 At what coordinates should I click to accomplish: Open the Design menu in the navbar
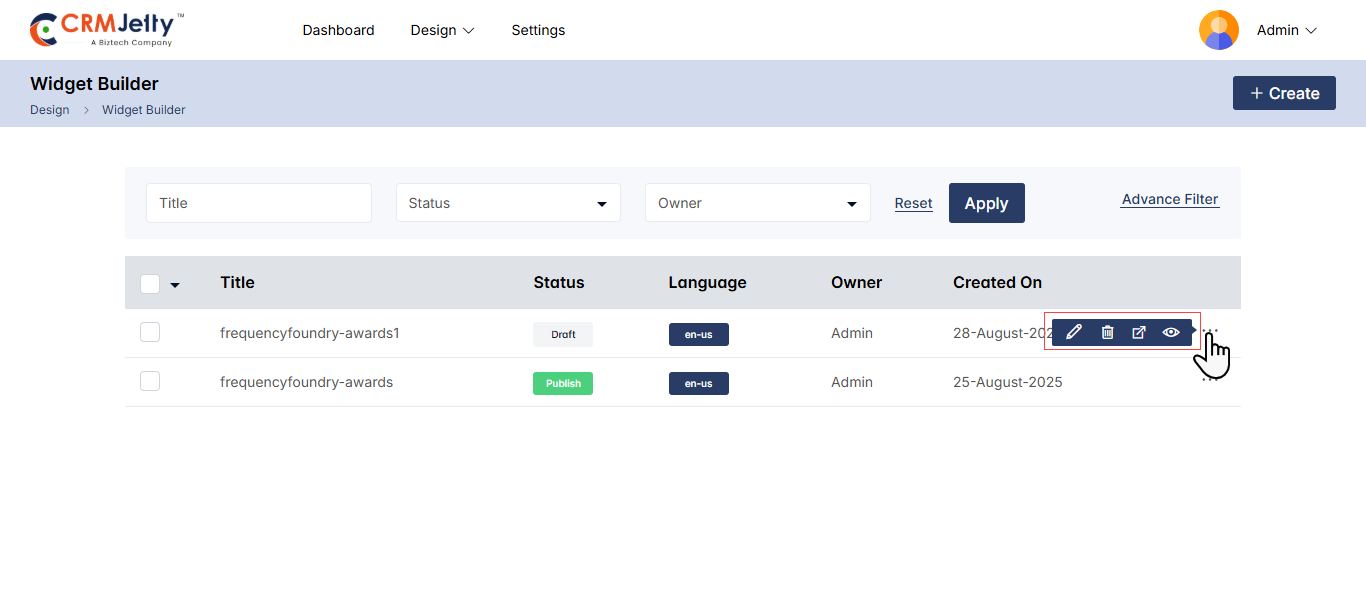pyautogui.click(x=442, y=30)
